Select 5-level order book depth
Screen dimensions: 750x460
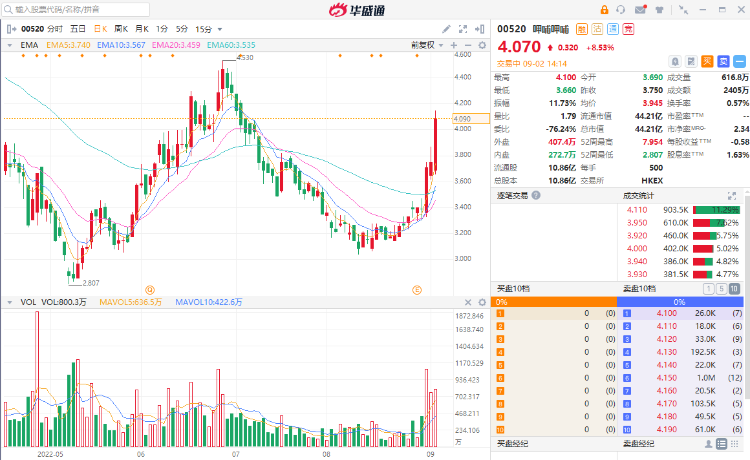click(x=722, y=289)
